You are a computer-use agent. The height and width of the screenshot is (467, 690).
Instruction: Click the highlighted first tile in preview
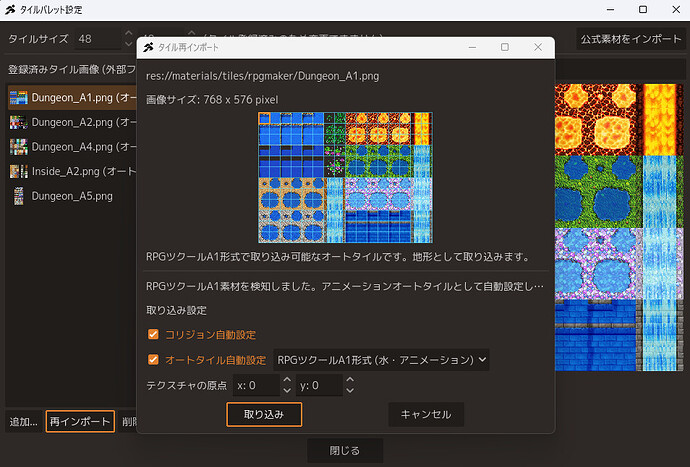pos(264,118)
